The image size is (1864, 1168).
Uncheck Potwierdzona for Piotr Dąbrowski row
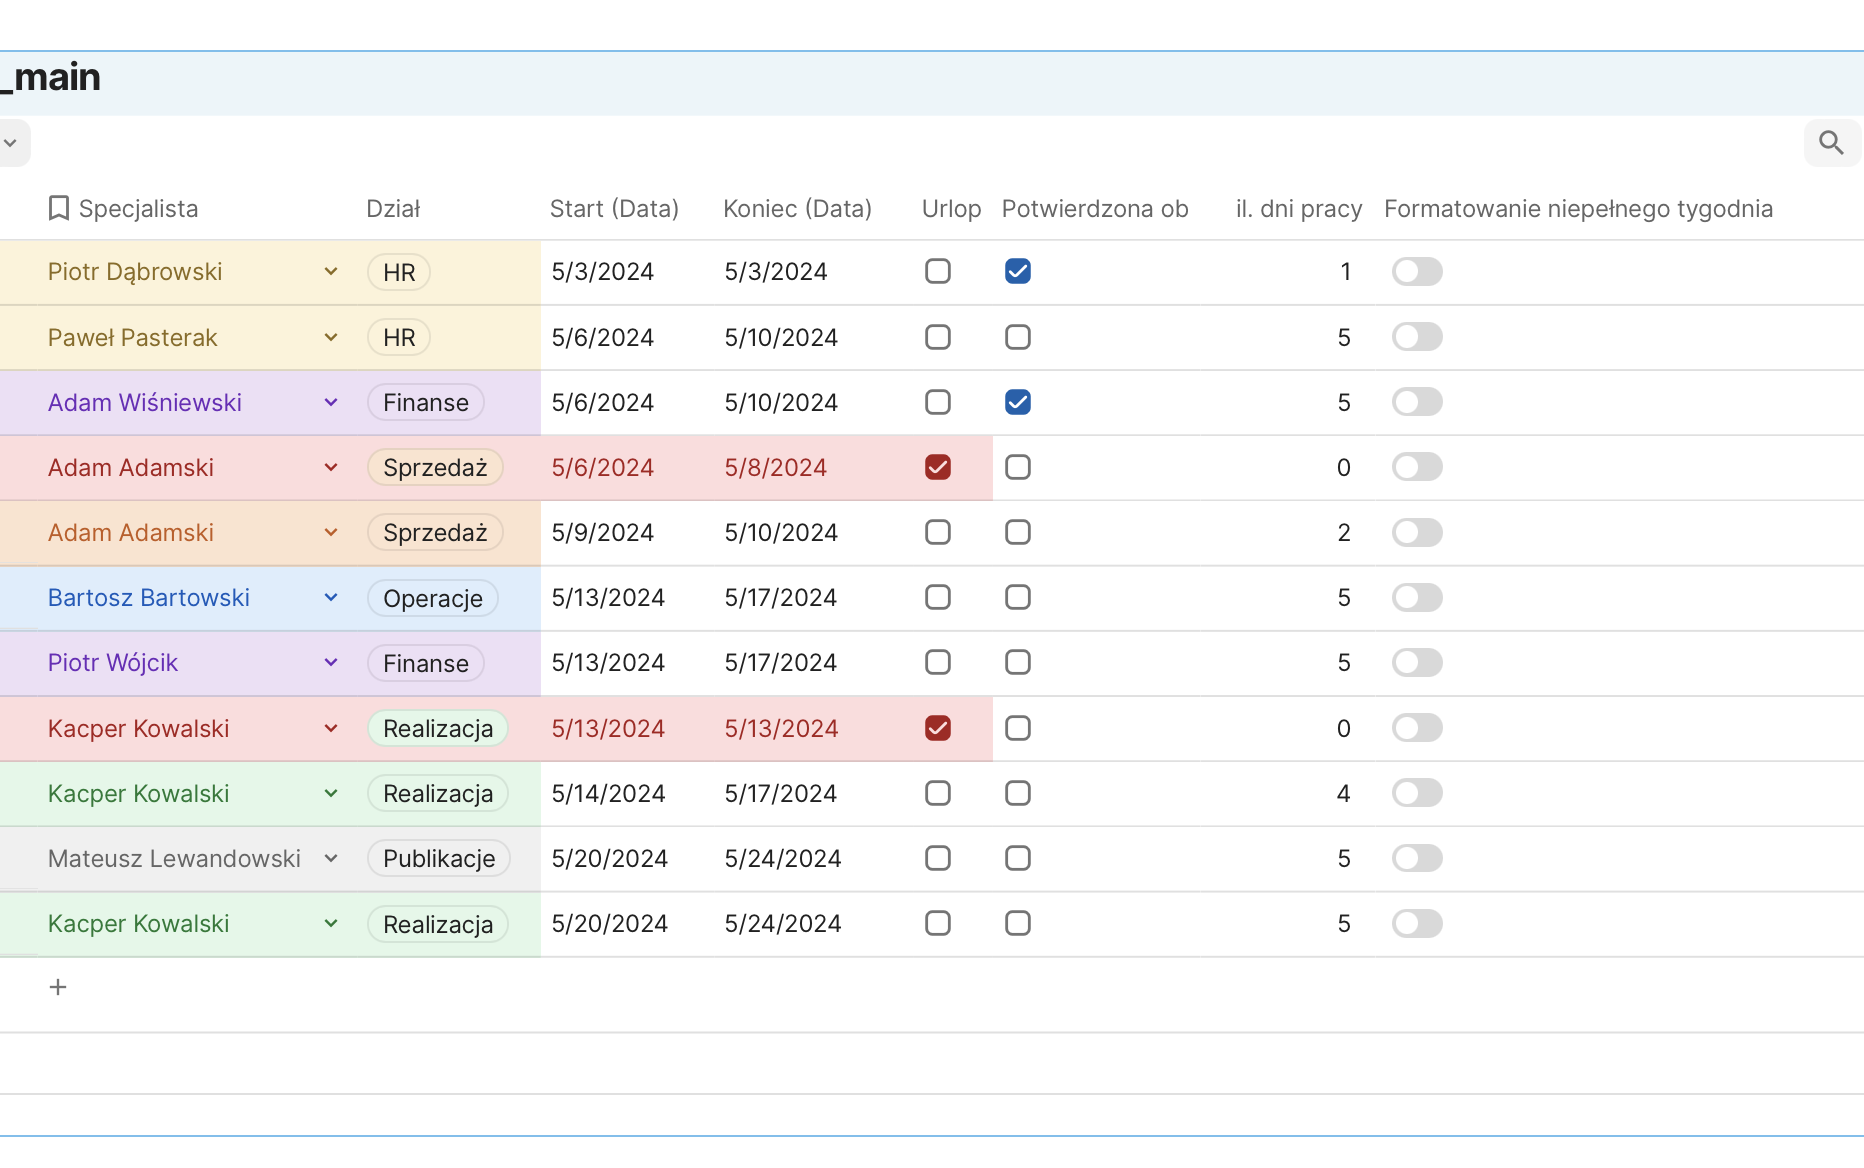pos(1018,271)
